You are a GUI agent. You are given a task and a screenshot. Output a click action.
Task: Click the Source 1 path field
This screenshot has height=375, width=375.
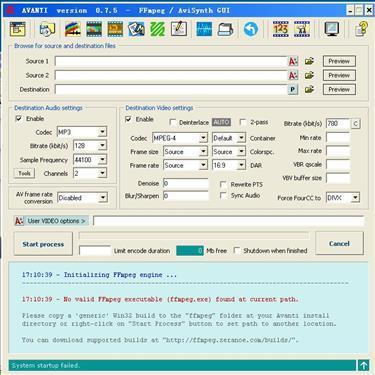tap(171, 61)
